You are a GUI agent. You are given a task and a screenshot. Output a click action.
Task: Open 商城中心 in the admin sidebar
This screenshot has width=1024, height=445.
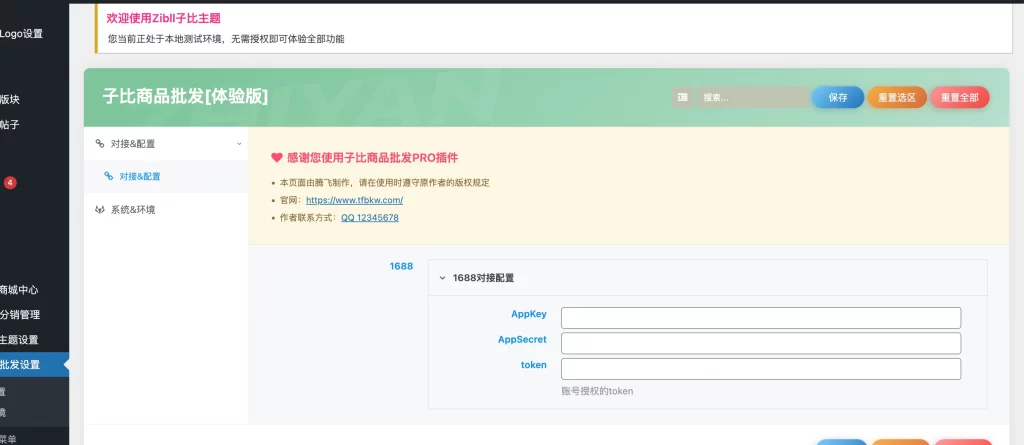(x=20, y=289)
